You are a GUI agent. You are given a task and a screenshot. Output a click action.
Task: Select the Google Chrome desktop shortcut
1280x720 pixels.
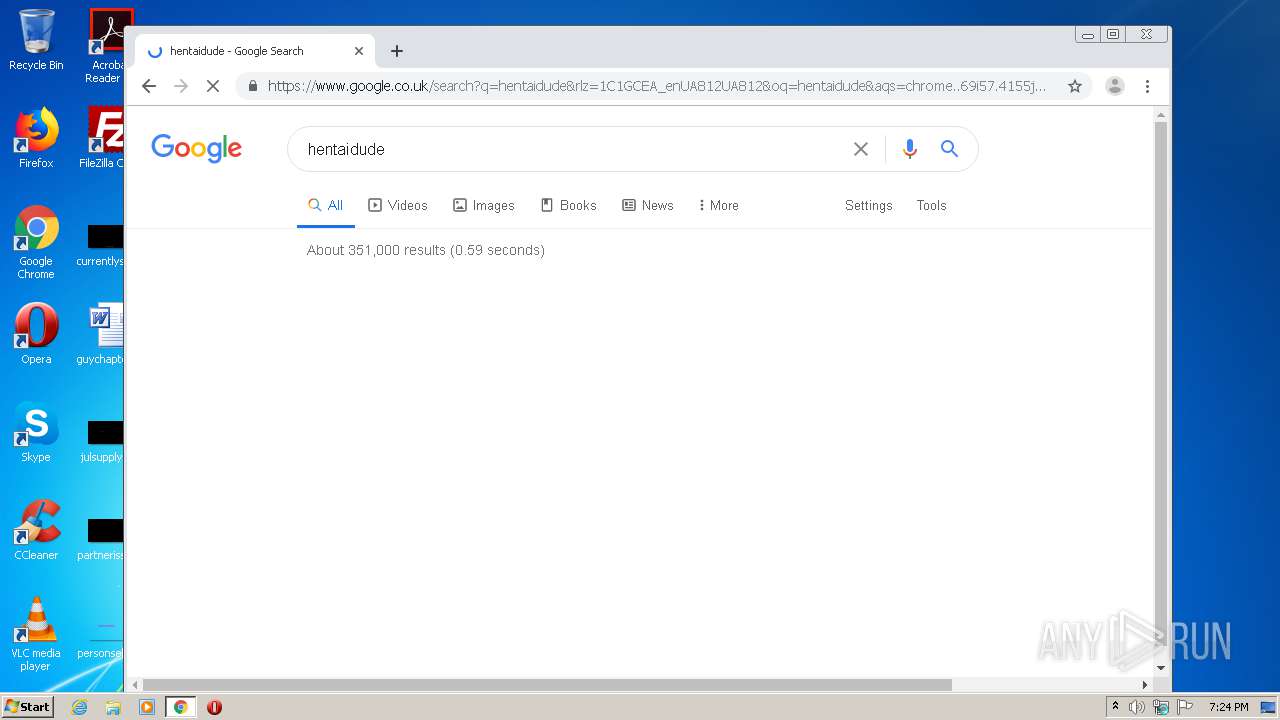tap(36, 242)
